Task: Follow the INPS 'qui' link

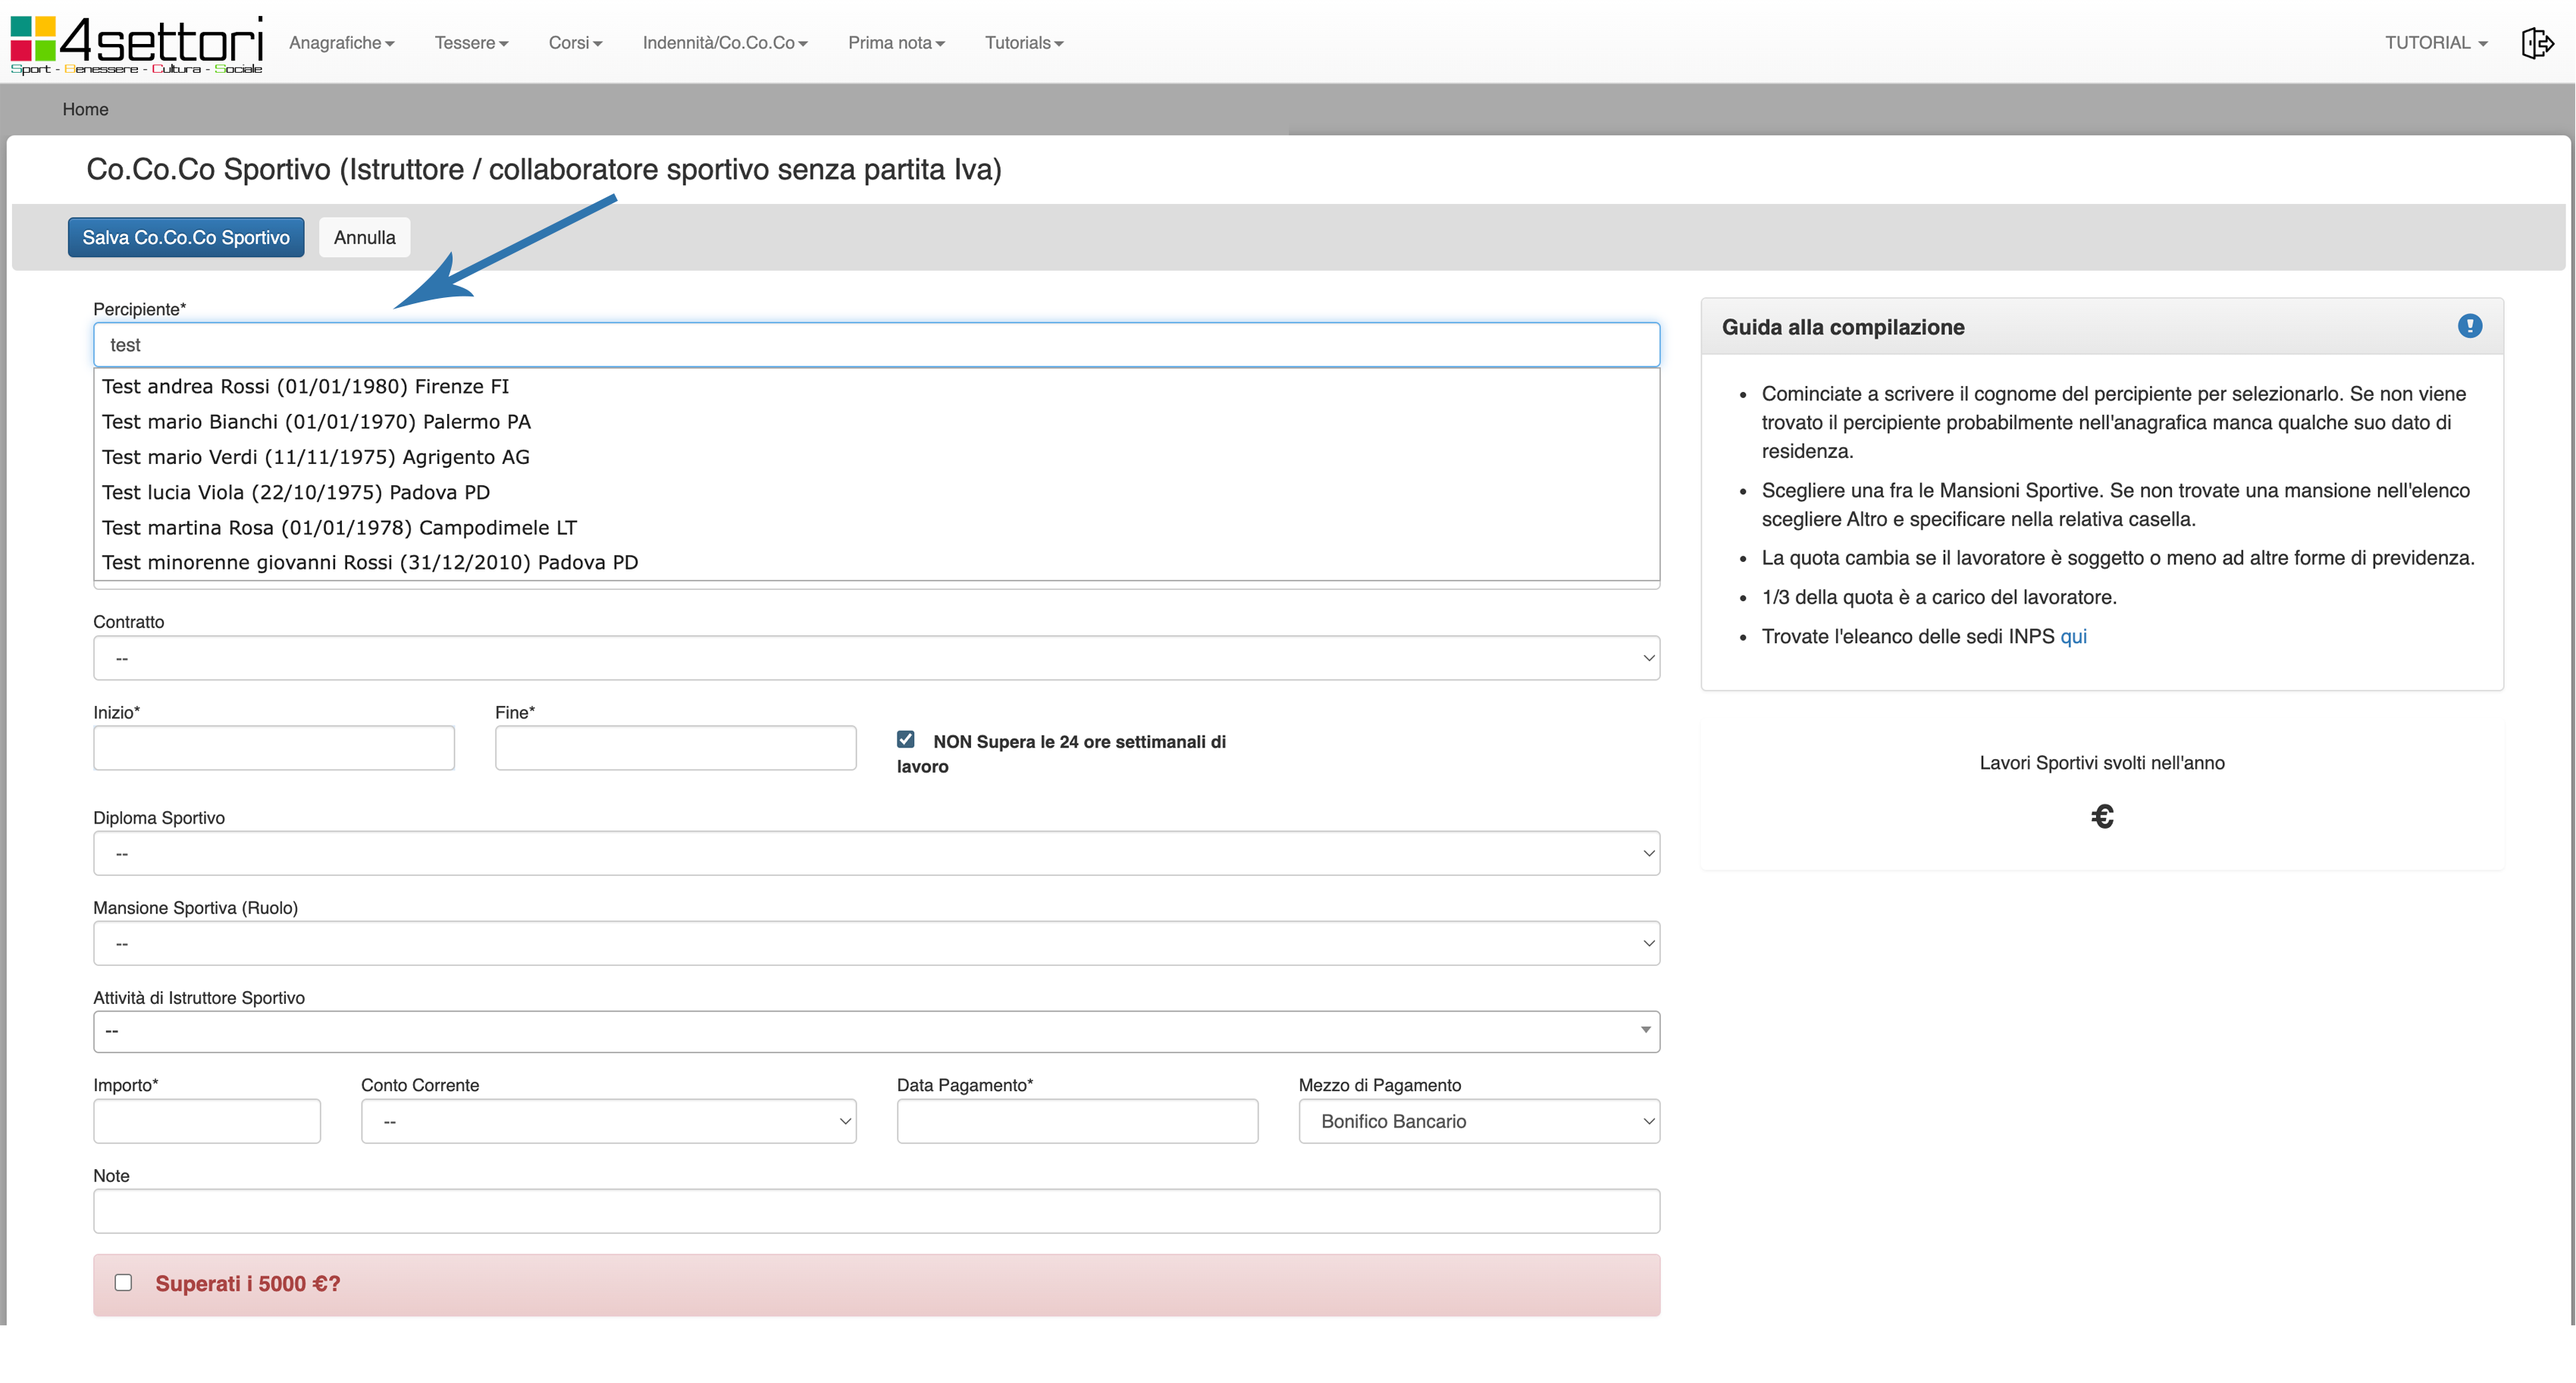Action: (x=2073, y=636)
